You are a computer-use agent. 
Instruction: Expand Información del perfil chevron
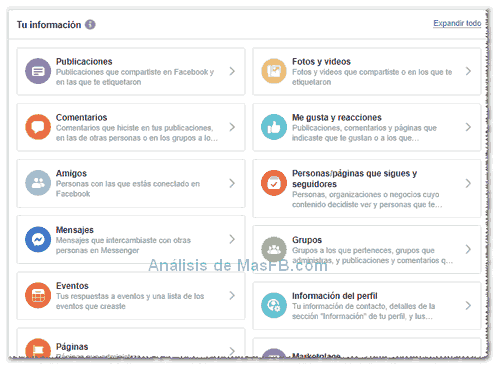point(468,305)
